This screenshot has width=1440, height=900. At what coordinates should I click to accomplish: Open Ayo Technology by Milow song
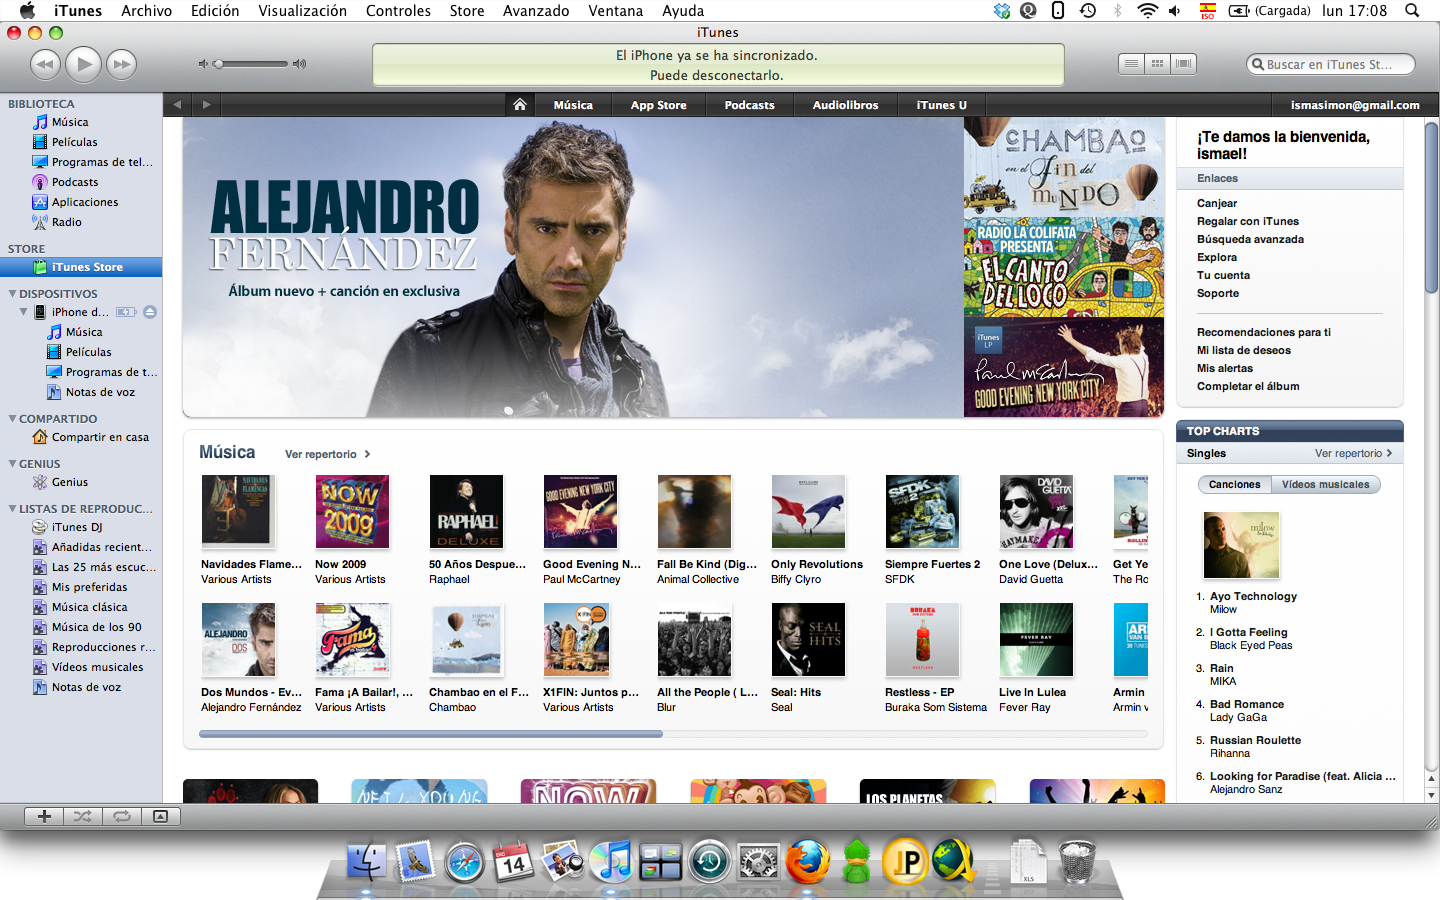pos(1253,596)
